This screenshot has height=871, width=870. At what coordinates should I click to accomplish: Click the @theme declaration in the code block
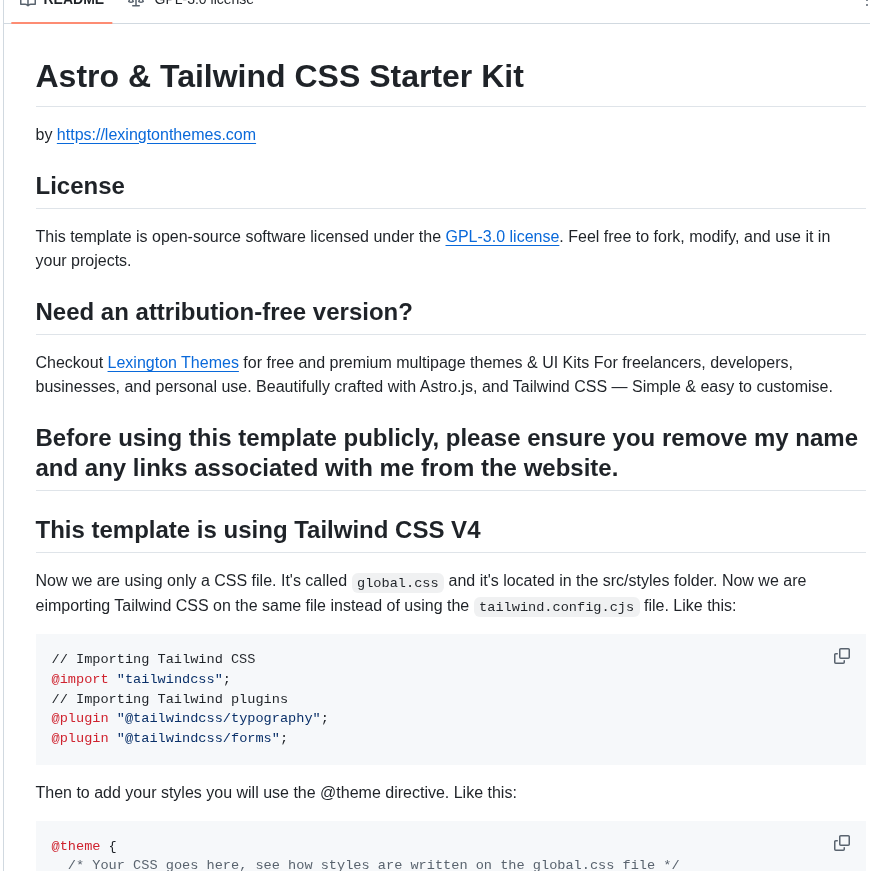(x=75, y=845)
